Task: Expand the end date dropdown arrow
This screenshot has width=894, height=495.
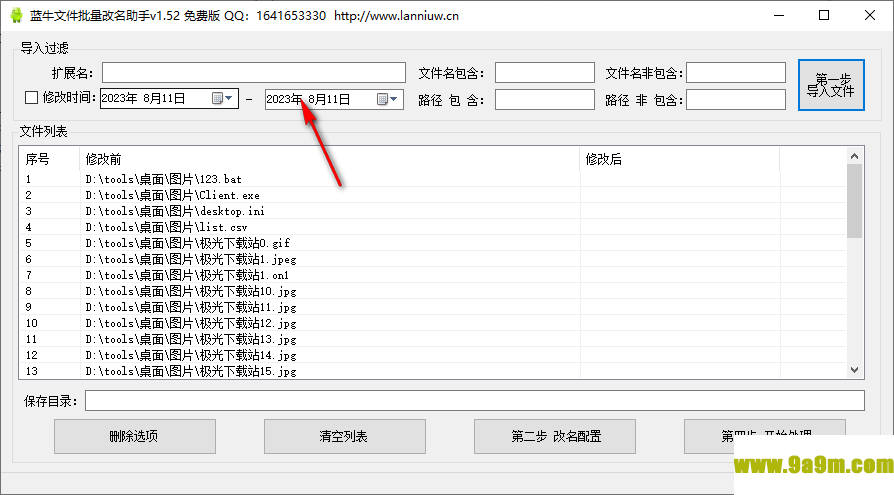Action: (x=393, y=99)
